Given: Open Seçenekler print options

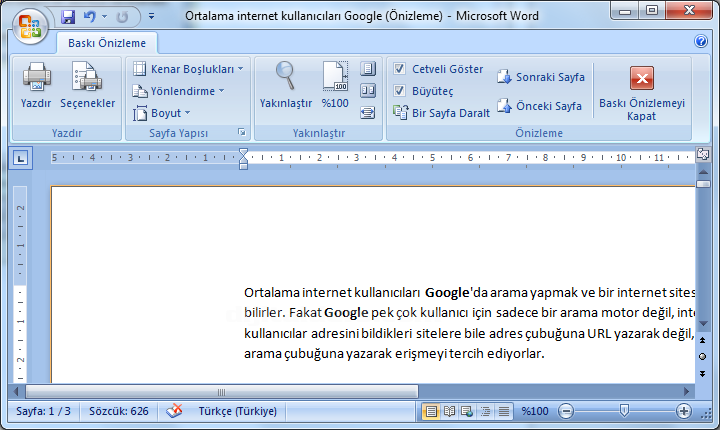Looking at the screenshot, I should pos(87,85).
